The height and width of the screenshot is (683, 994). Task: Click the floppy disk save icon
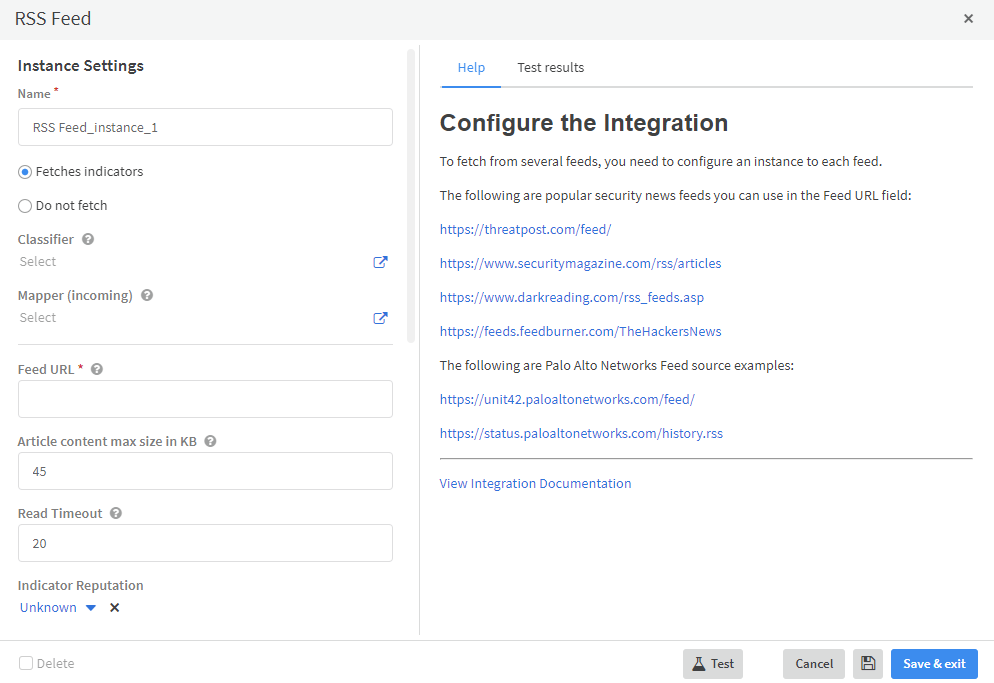tap(868, 664)
